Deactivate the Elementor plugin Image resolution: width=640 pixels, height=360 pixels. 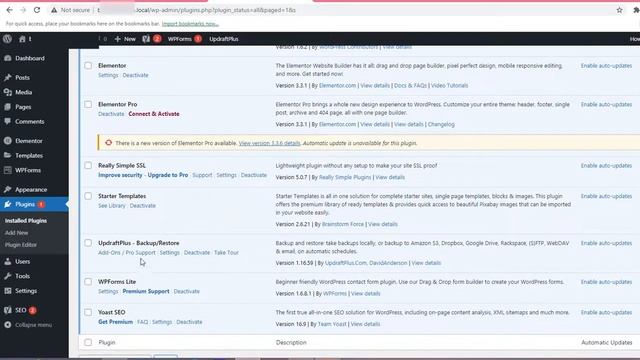[x=136, y=75]
